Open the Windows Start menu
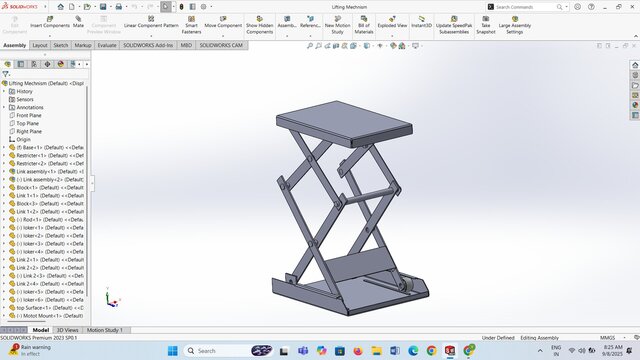Viewport: 640px width, 360px height. [173, 351]
